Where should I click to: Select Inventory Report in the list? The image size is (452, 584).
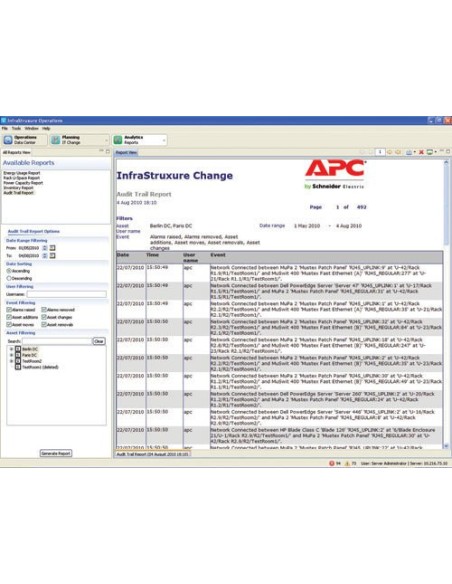click(18, 188)
